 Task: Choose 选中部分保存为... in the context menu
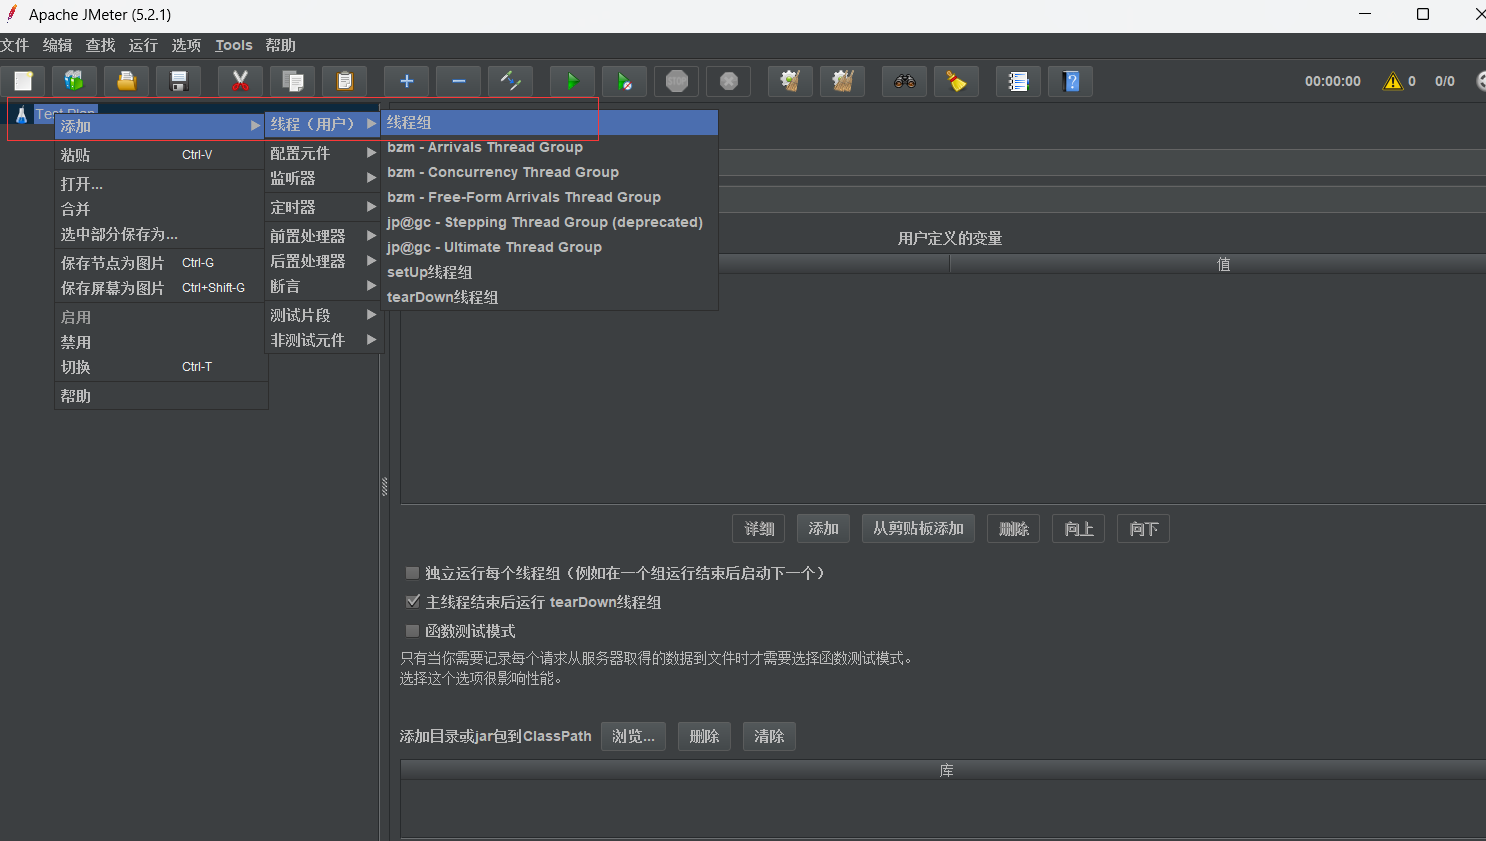pyautogui.click(x=160, y=234)
